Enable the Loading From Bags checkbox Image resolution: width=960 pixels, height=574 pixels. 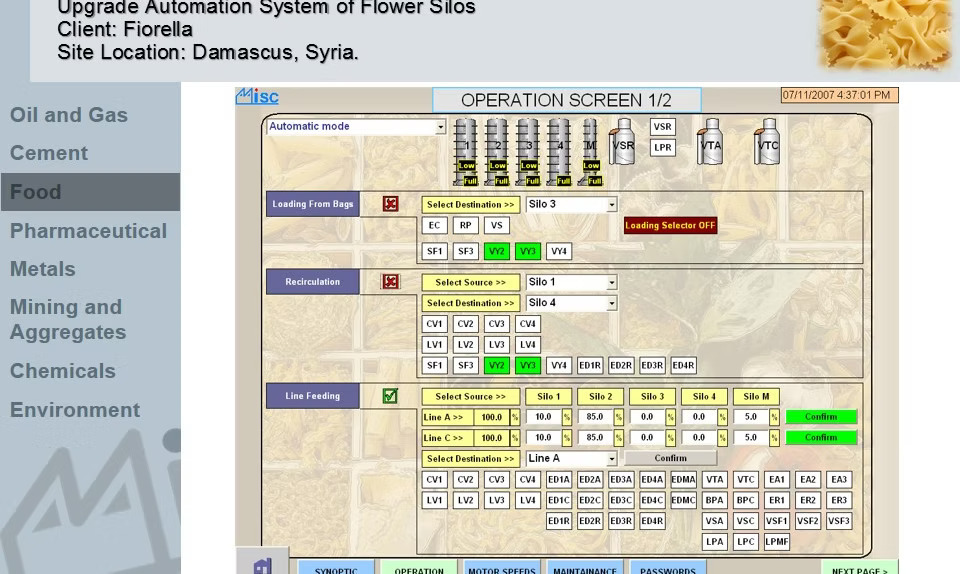(390, 204)
